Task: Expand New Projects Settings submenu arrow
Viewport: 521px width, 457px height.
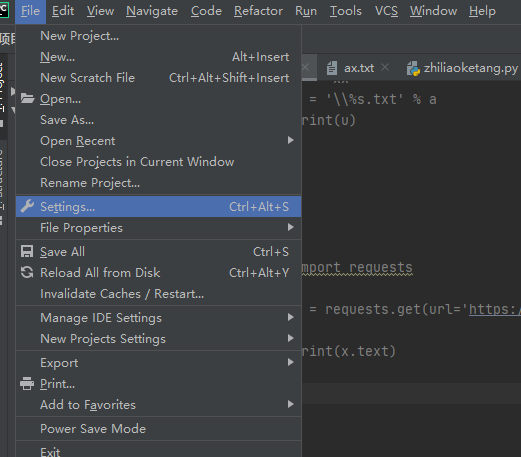Action: tap(291, 338)
